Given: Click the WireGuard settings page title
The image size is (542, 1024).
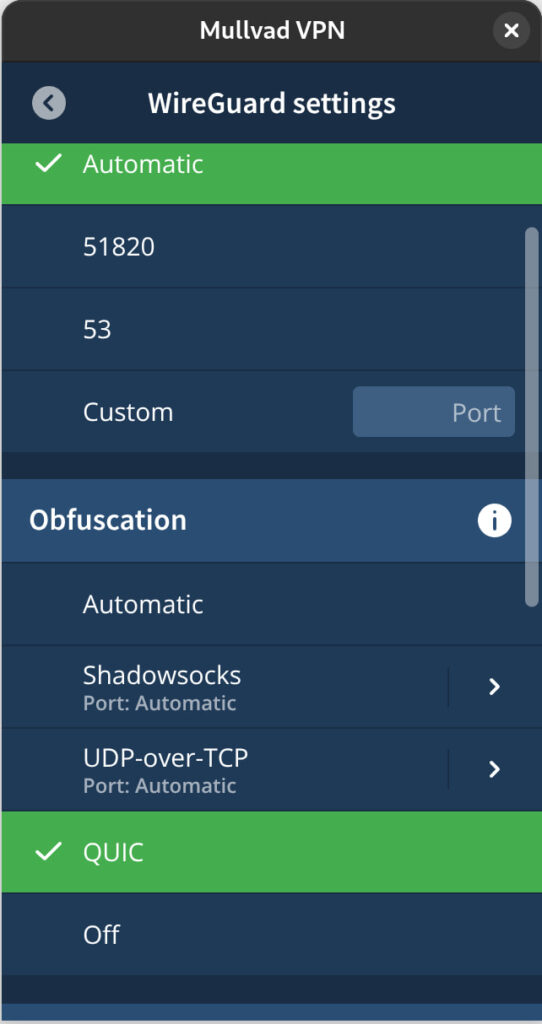Looking at the screenshot, I should tap(272, 103).
